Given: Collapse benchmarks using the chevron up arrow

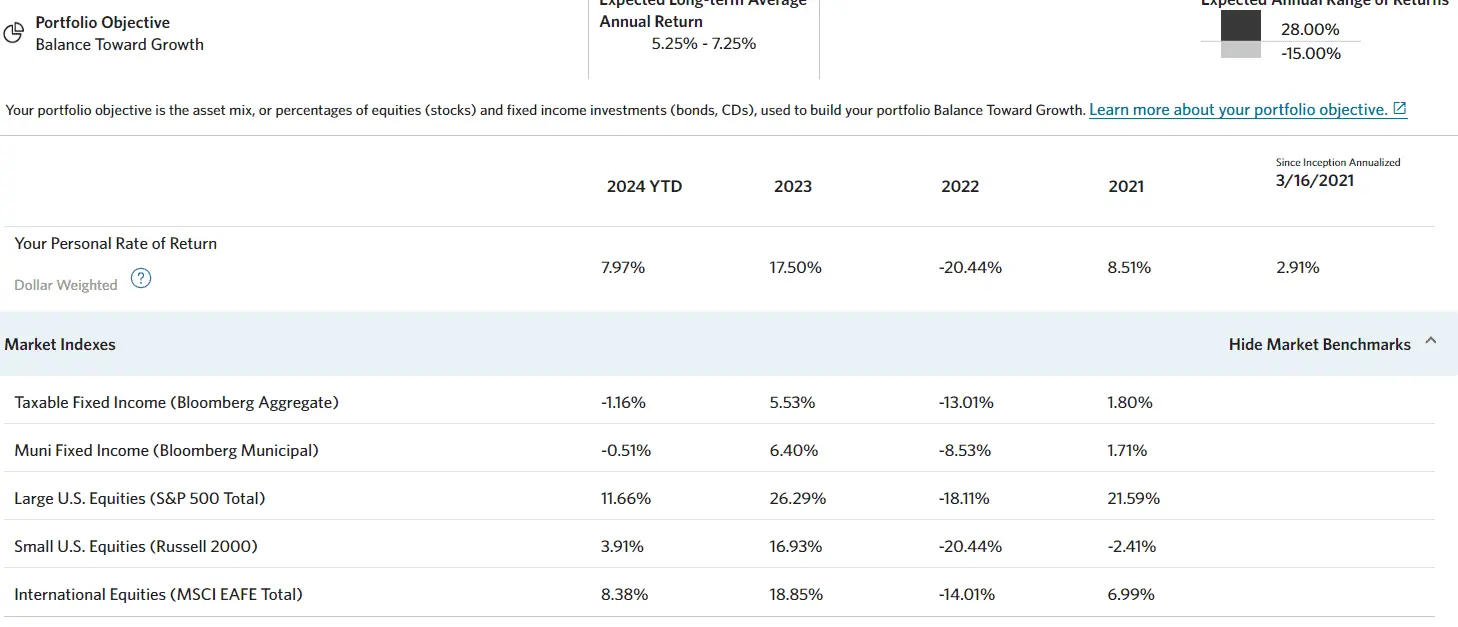Looking at the screenshot, I should [1431, 341].
